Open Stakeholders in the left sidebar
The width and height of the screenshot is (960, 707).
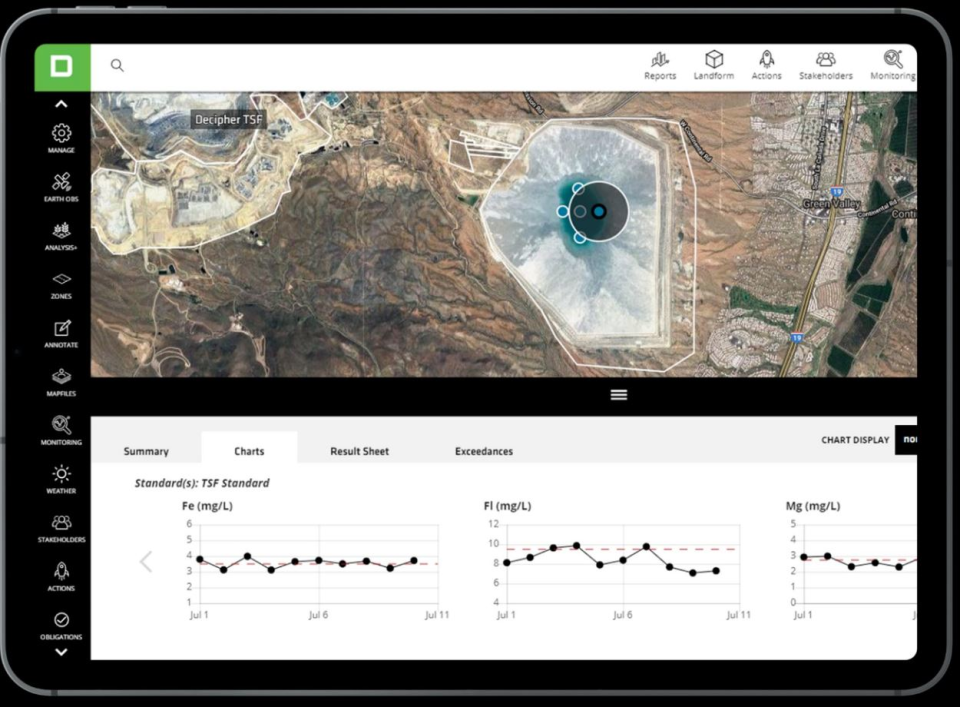click(x=61, y=529)
